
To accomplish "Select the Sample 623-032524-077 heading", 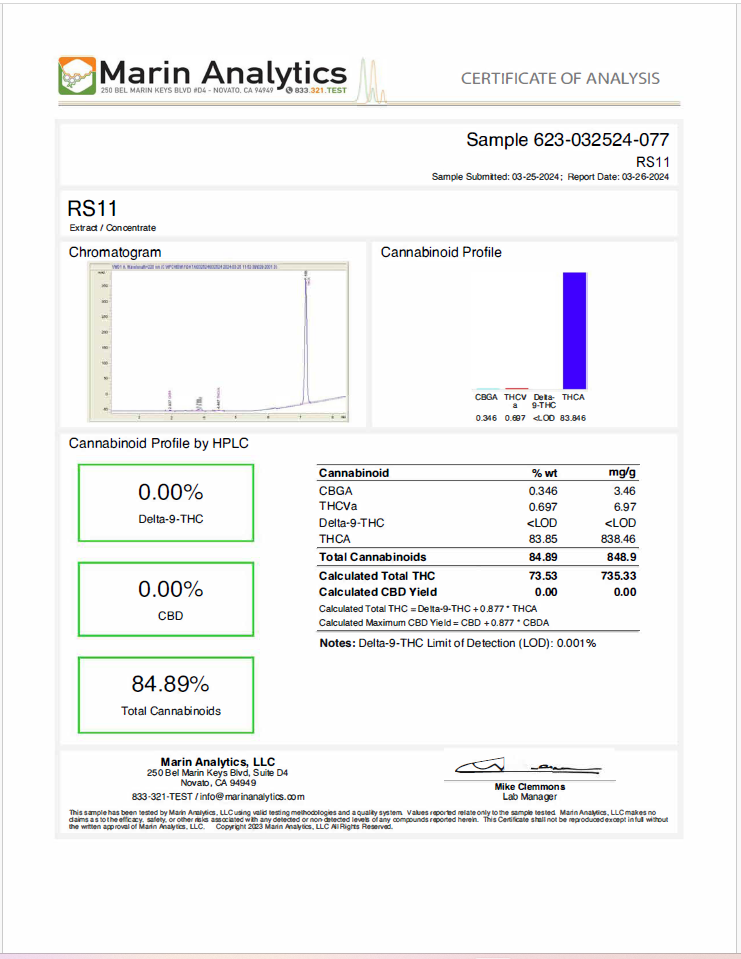I will click(x=567, y=141).
